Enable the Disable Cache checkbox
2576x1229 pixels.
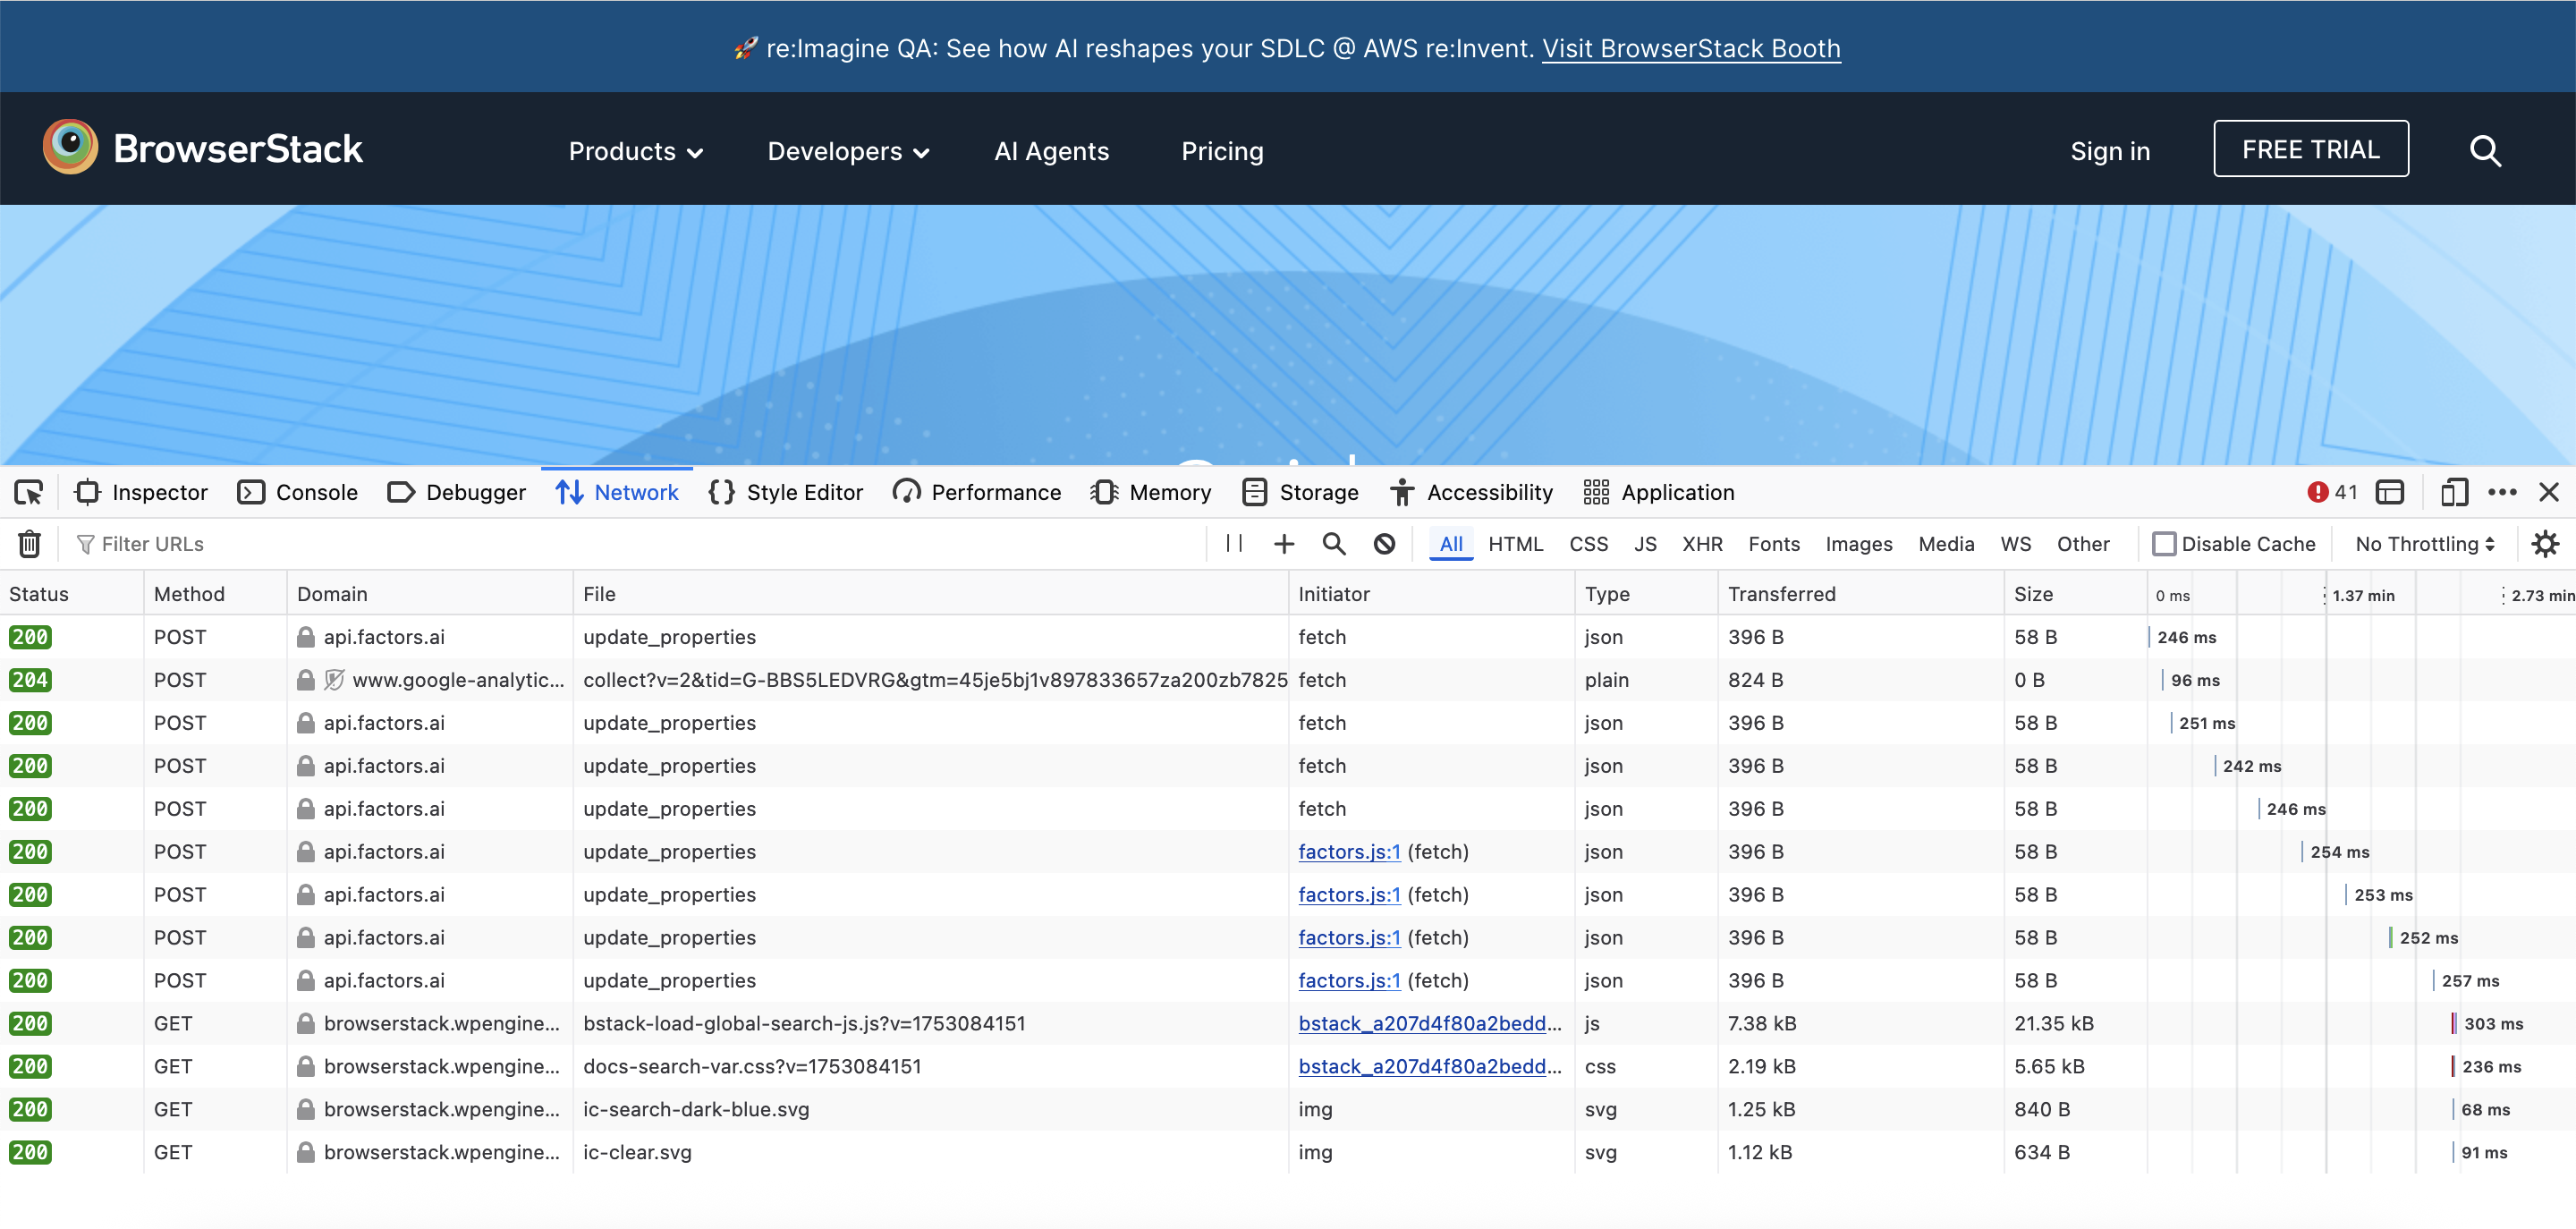click(x=2165, y=543)
